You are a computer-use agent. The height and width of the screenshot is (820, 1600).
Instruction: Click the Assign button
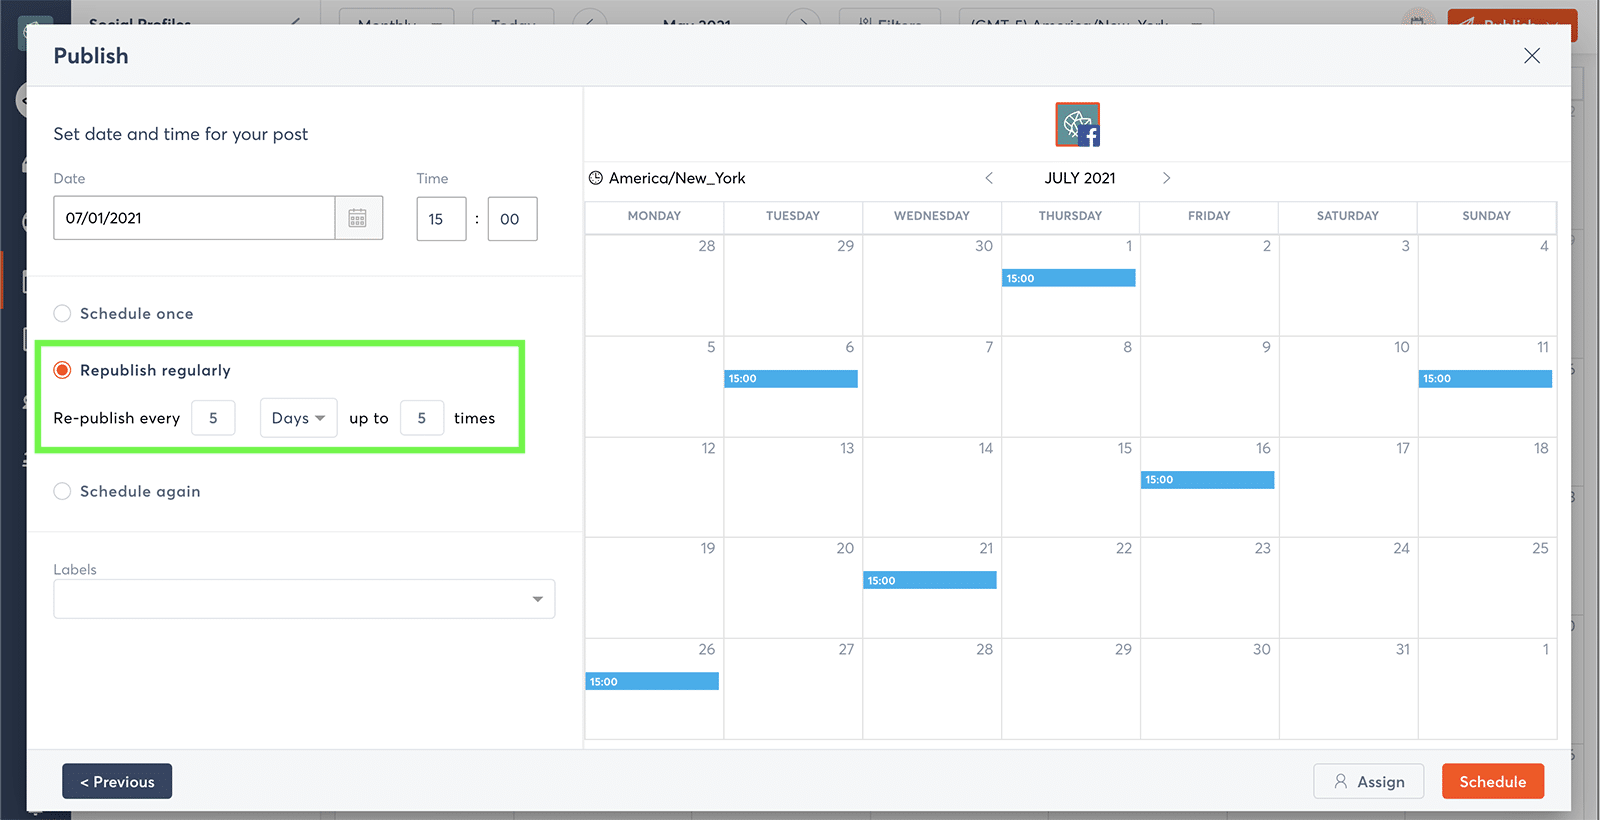point(1368,781)
